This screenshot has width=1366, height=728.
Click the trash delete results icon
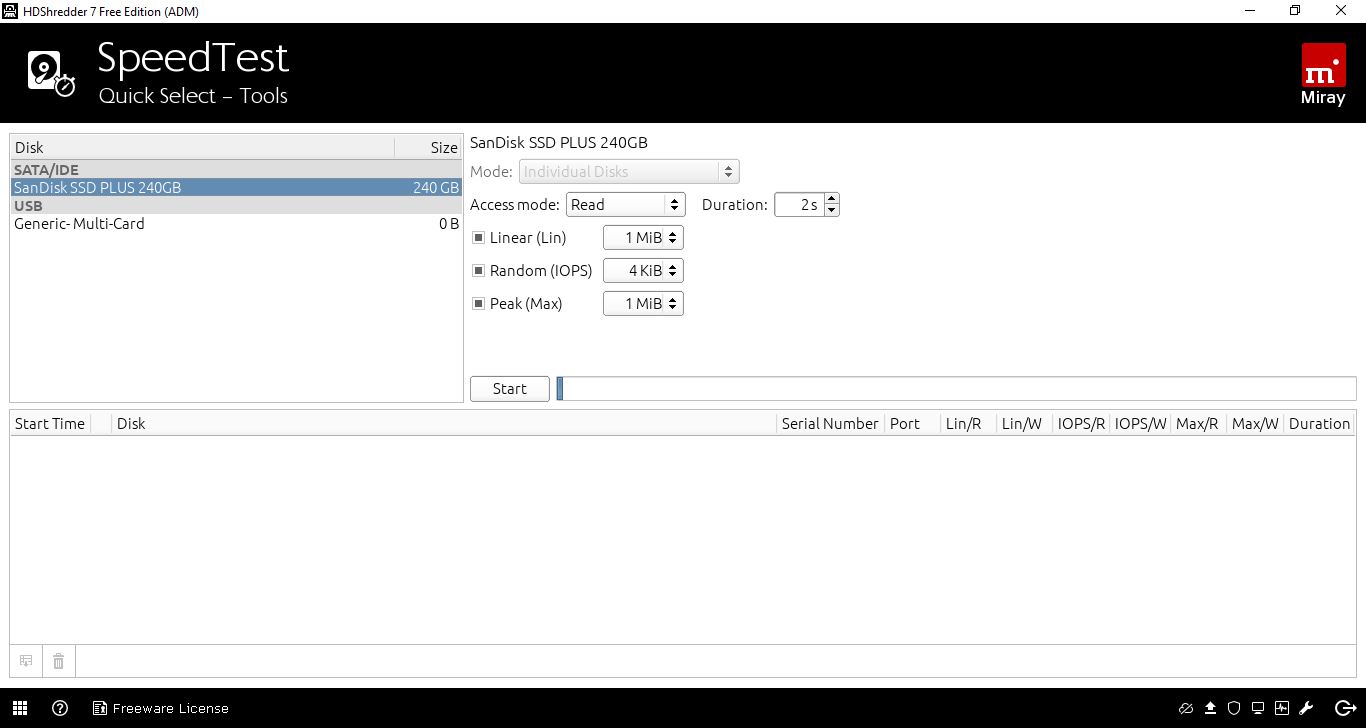pos(59,661)
